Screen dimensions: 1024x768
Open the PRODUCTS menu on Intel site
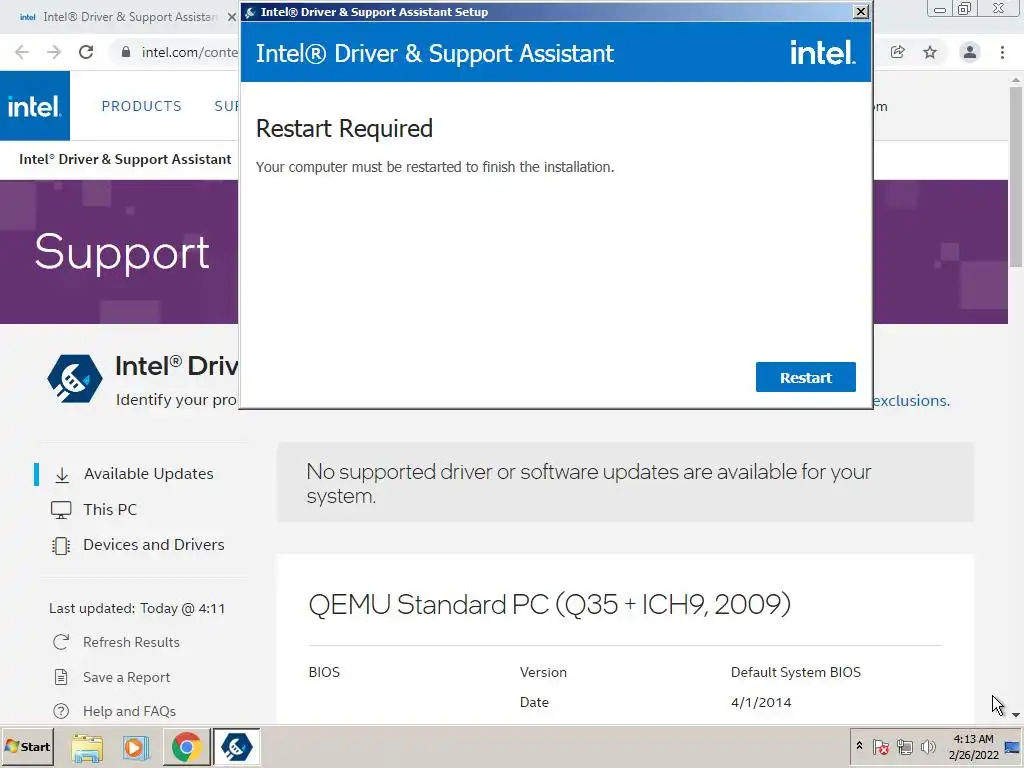click(x=142, y=106)
